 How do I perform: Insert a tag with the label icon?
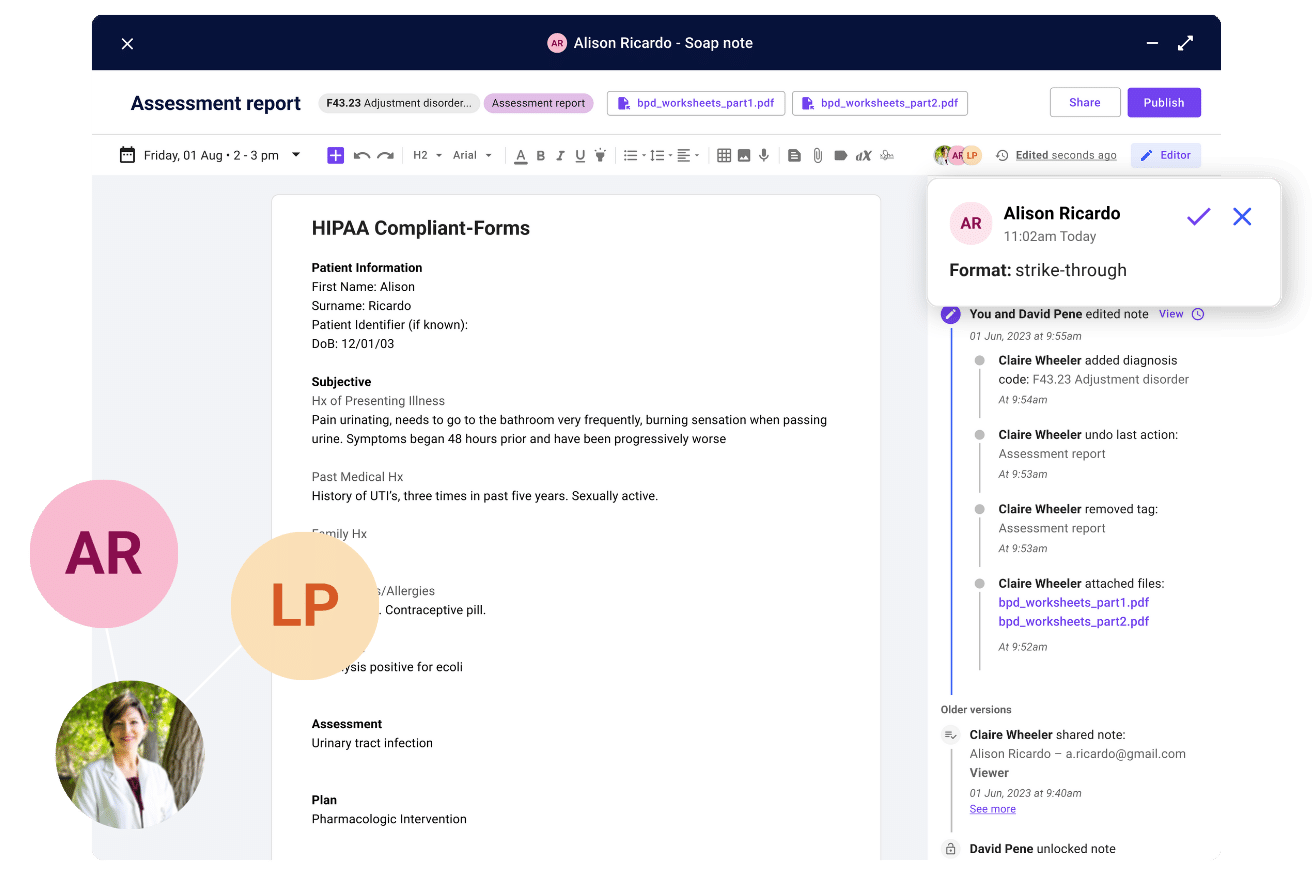pyautogui.click(x=840, y=155)
